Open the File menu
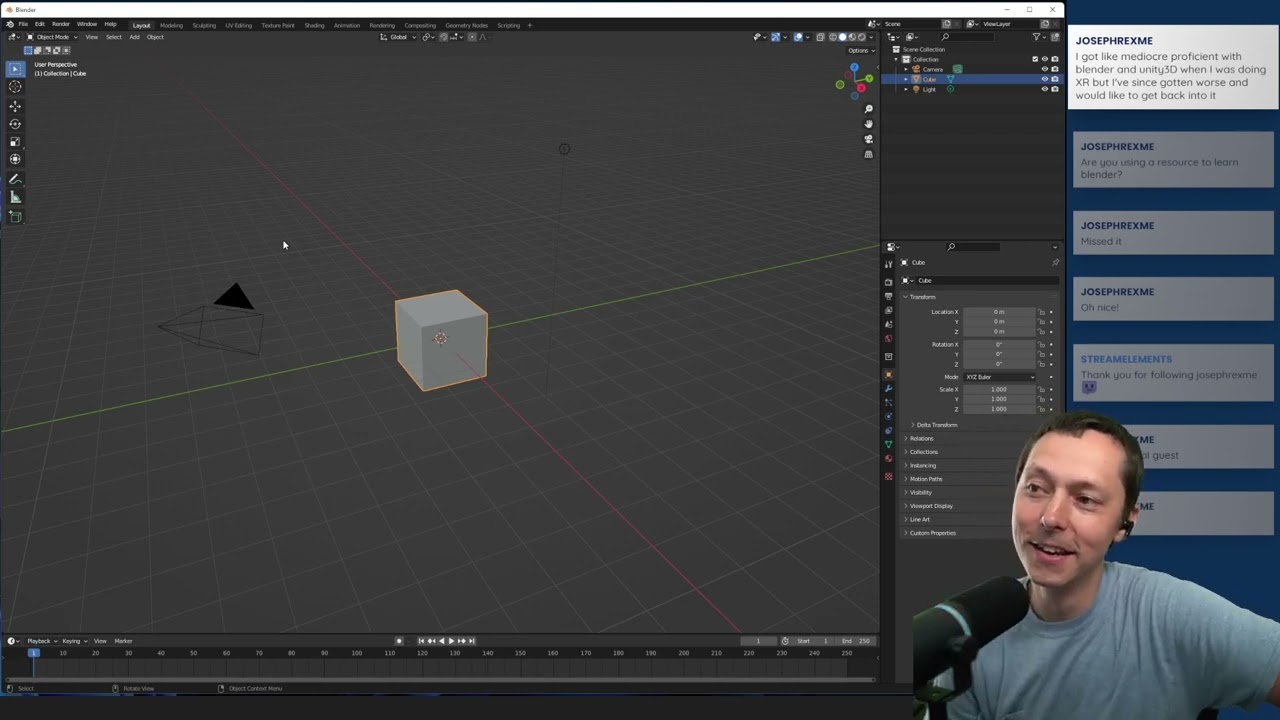The image size is (1280, 720). [23, 24]
